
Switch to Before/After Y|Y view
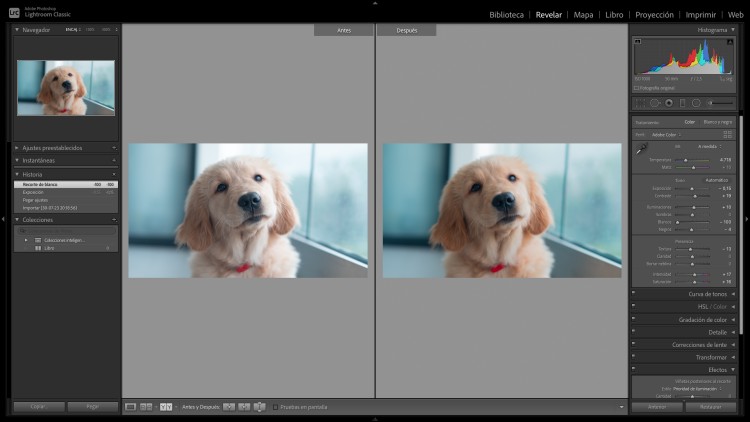coord(166,407)
